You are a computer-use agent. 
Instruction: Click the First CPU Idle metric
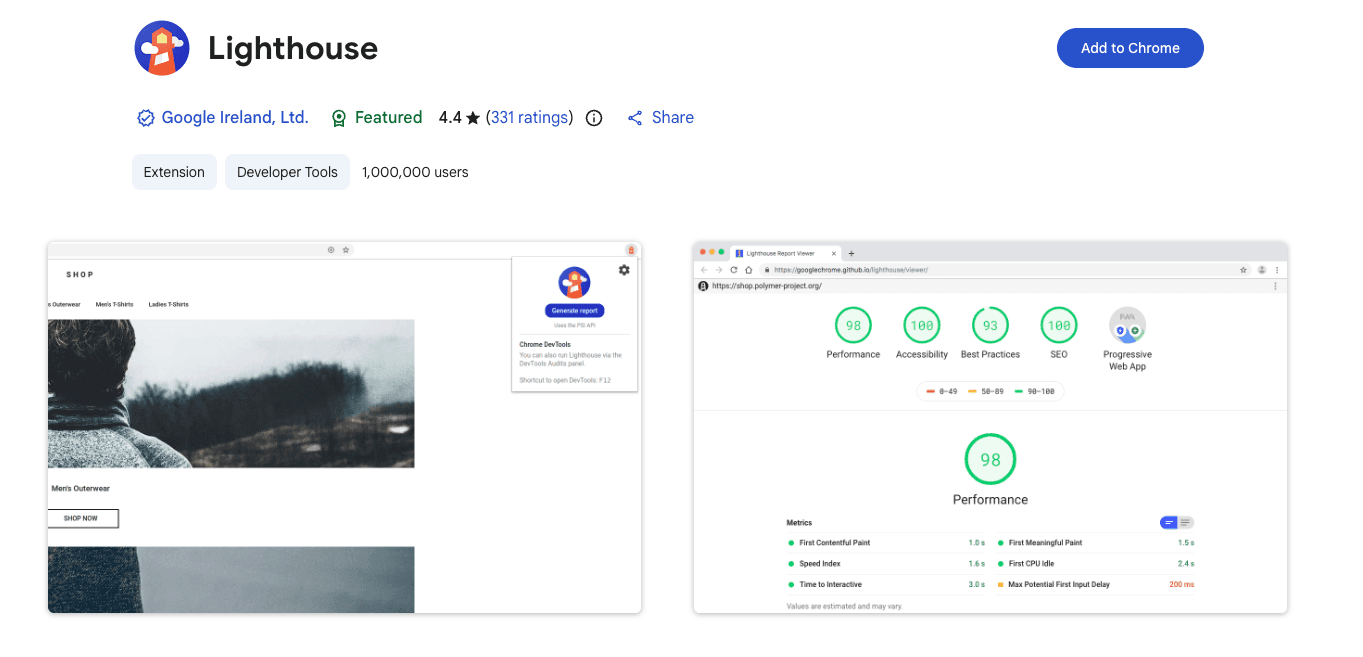[x=1096, y=564]
